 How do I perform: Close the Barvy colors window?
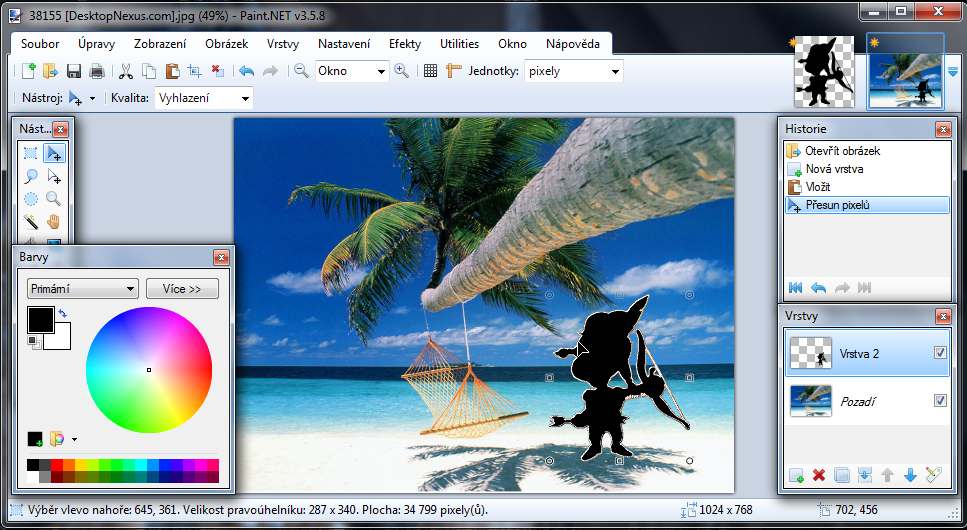(x=221, y=257)
